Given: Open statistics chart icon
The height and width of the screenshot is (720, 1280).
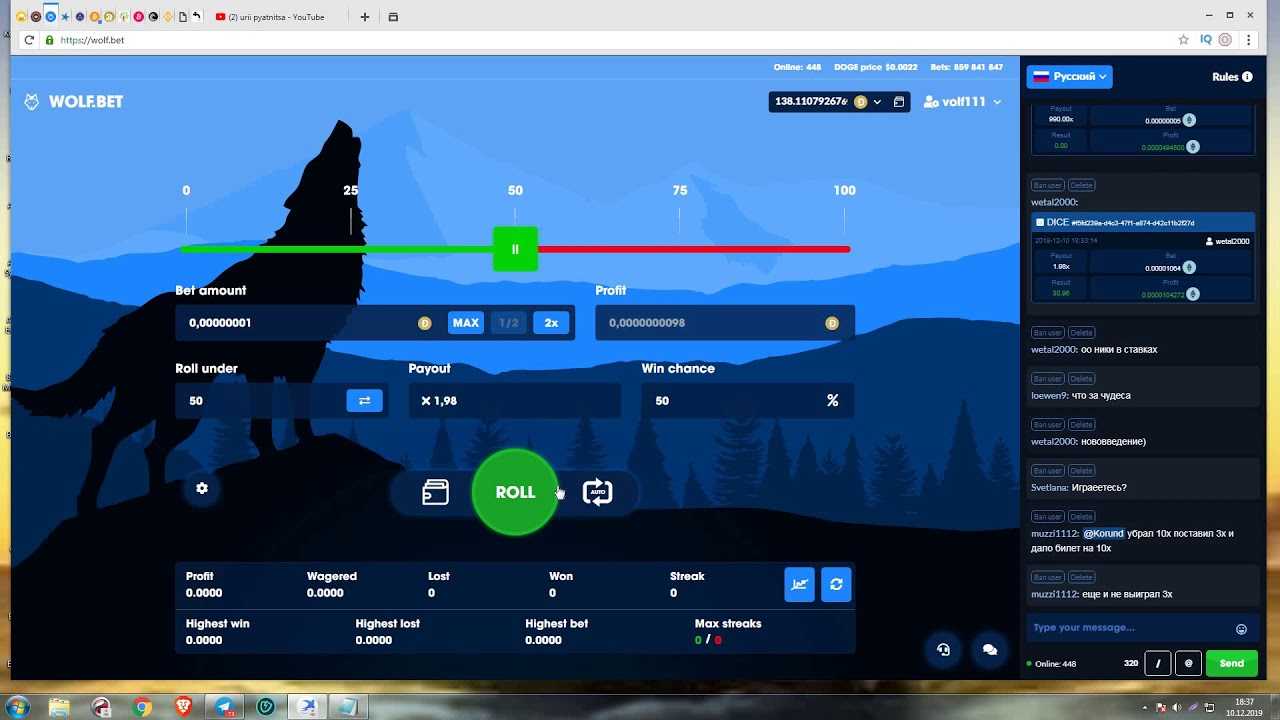Looking at the screenshot, I should click(x=799, y=585).
